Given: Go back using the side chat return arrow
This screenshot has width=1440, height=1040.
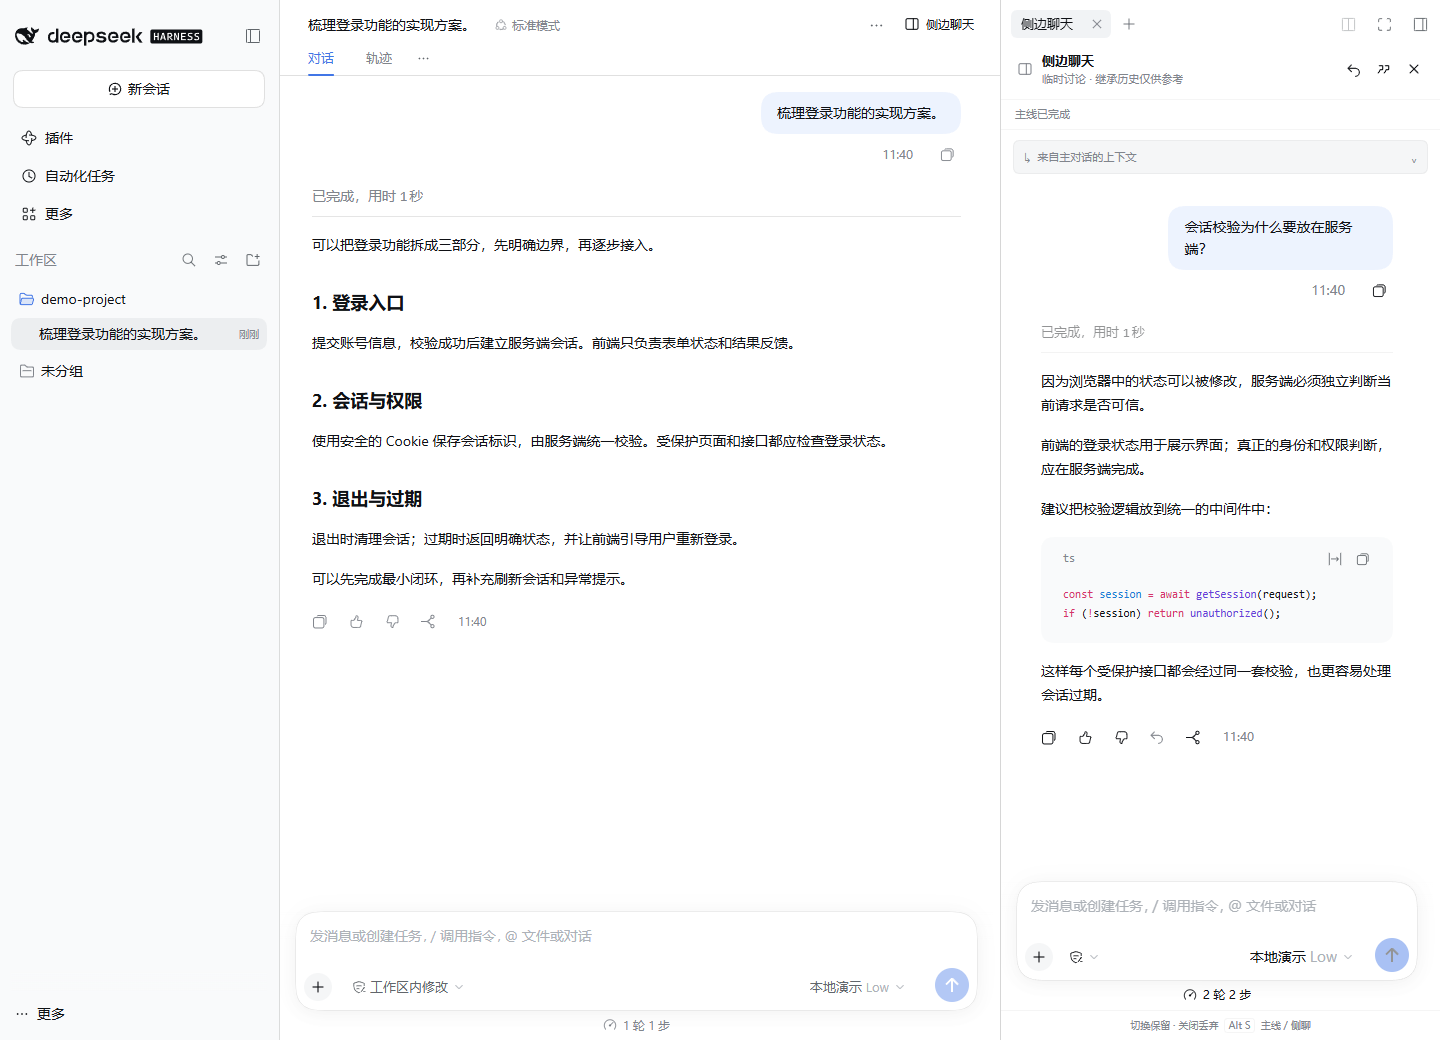Looking at the screenshot, I should tap(1354, 70).
